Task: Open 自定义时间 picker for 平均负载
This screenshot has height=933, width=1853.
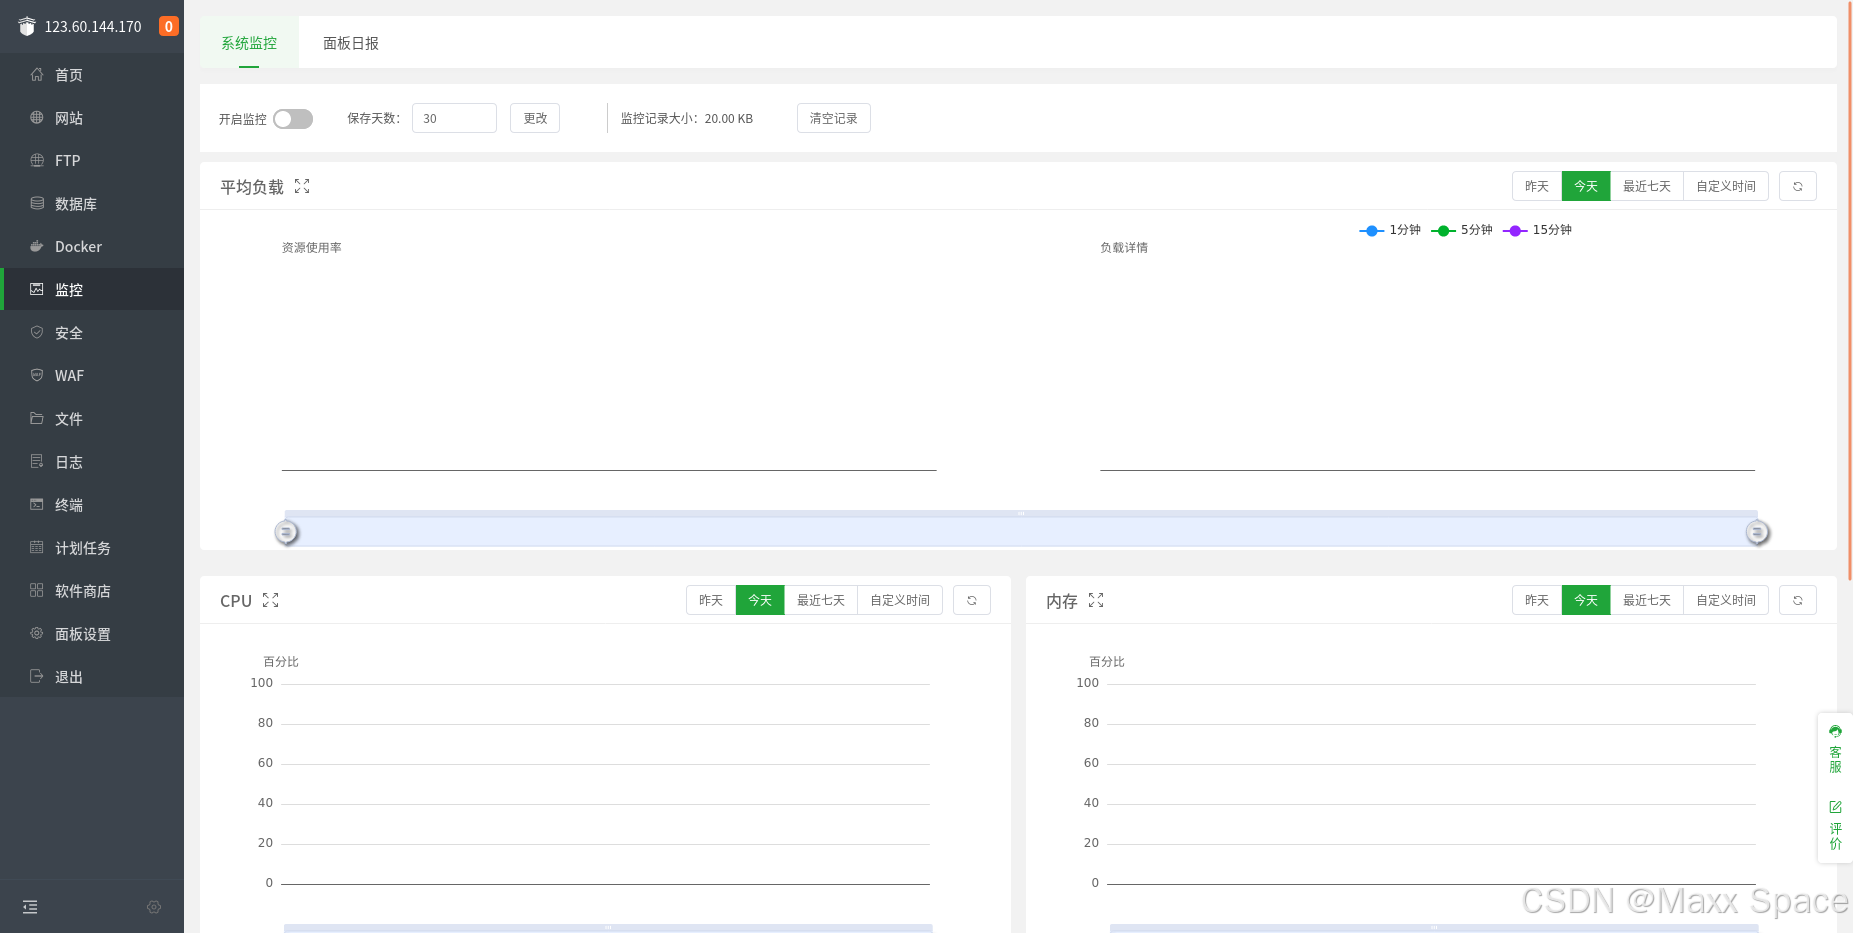Action: click(1726, 186)
